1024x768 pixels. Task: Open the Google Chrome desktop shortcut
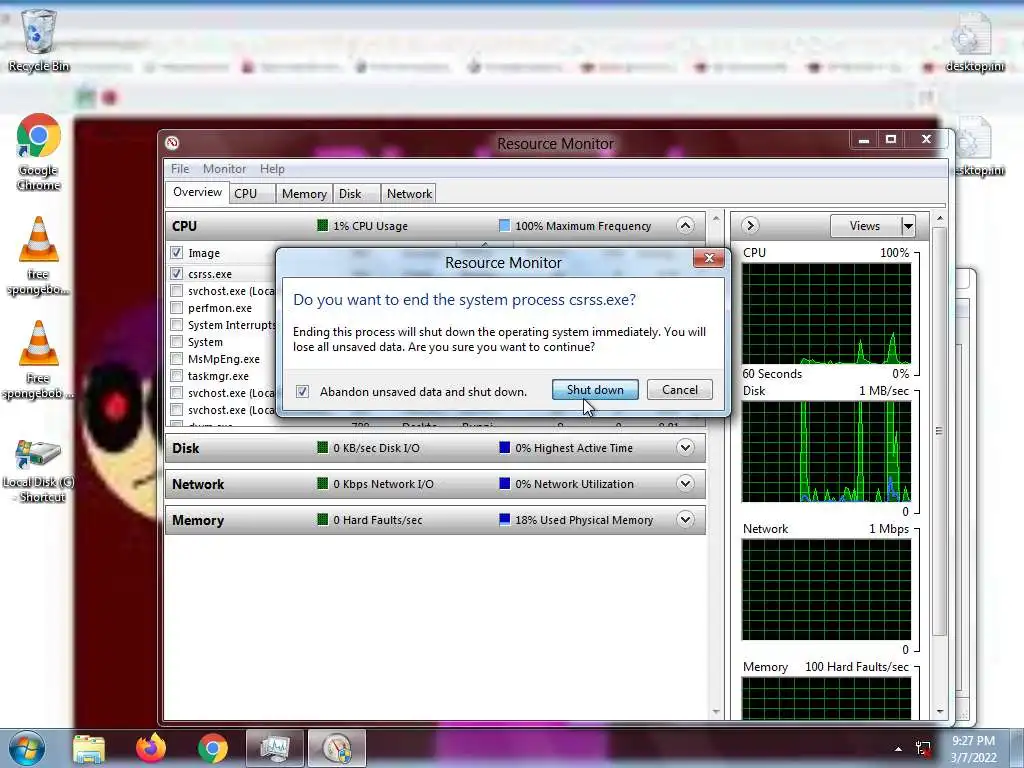tap(38, 153)
